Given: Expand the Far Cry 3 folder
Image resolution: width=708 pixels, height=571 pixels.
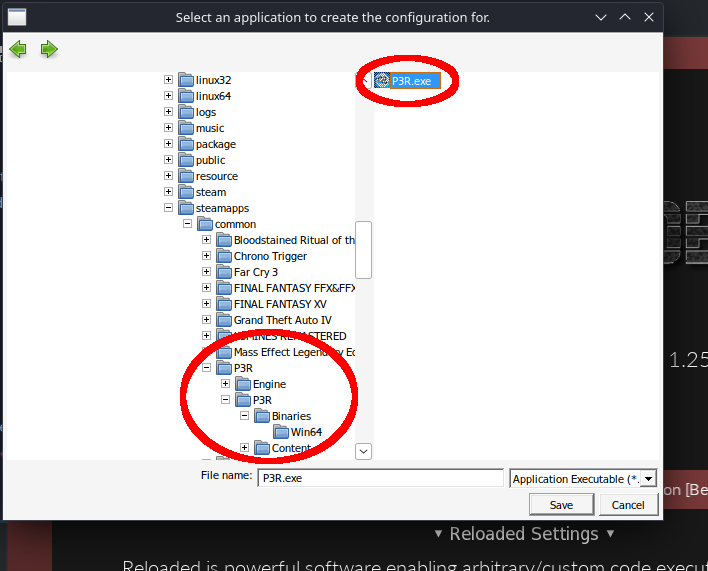Looking at the screenshot, I should (x=206, y=271).
